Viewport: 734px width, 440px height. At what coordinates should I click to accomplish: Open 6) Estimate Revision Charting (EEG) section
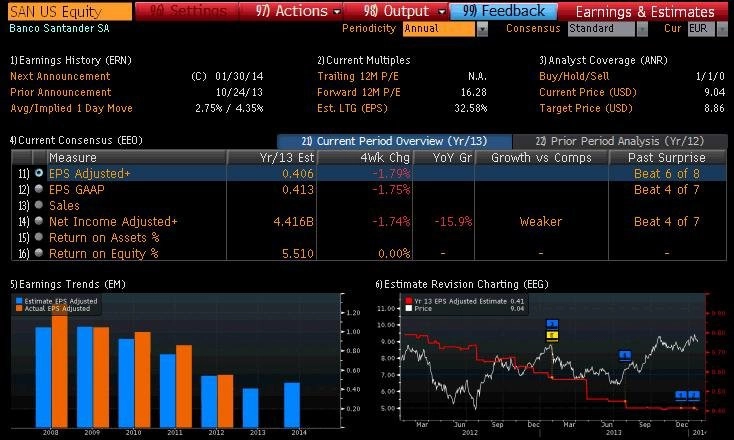point(462,285)
